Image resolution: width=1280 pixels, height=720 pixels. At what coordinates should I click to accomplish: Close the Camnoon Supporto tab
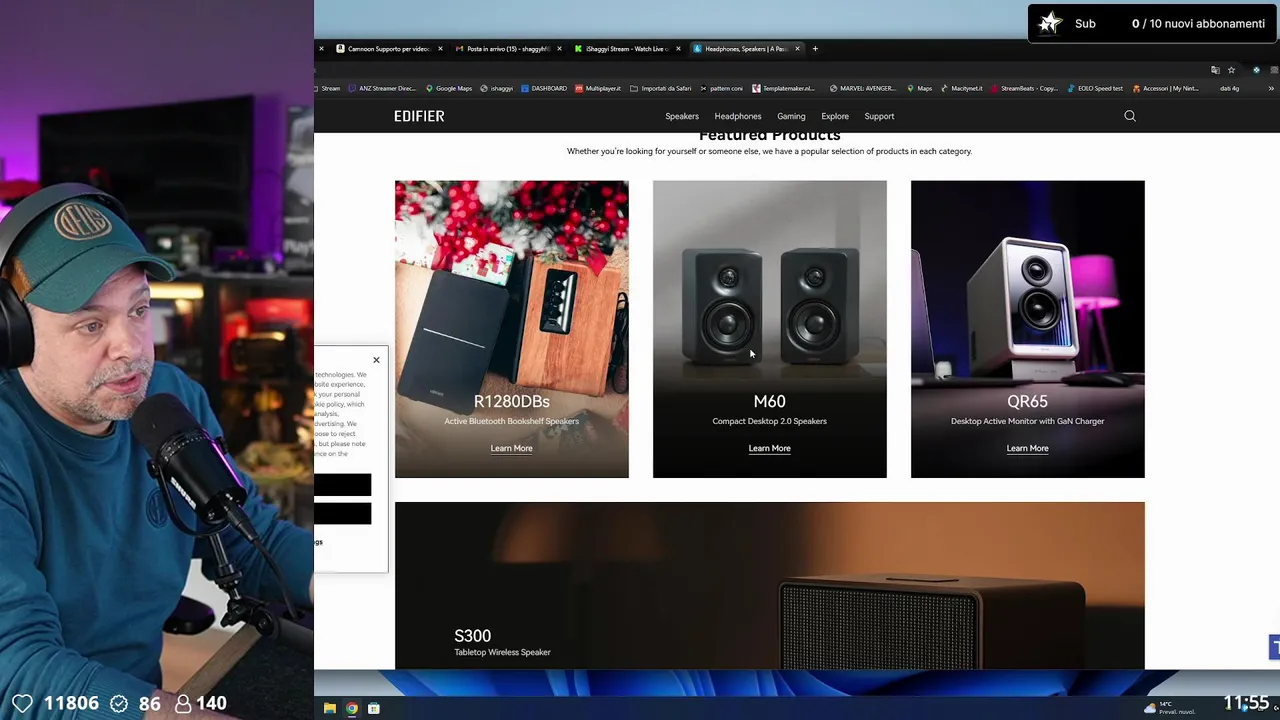tap(440, 49)
